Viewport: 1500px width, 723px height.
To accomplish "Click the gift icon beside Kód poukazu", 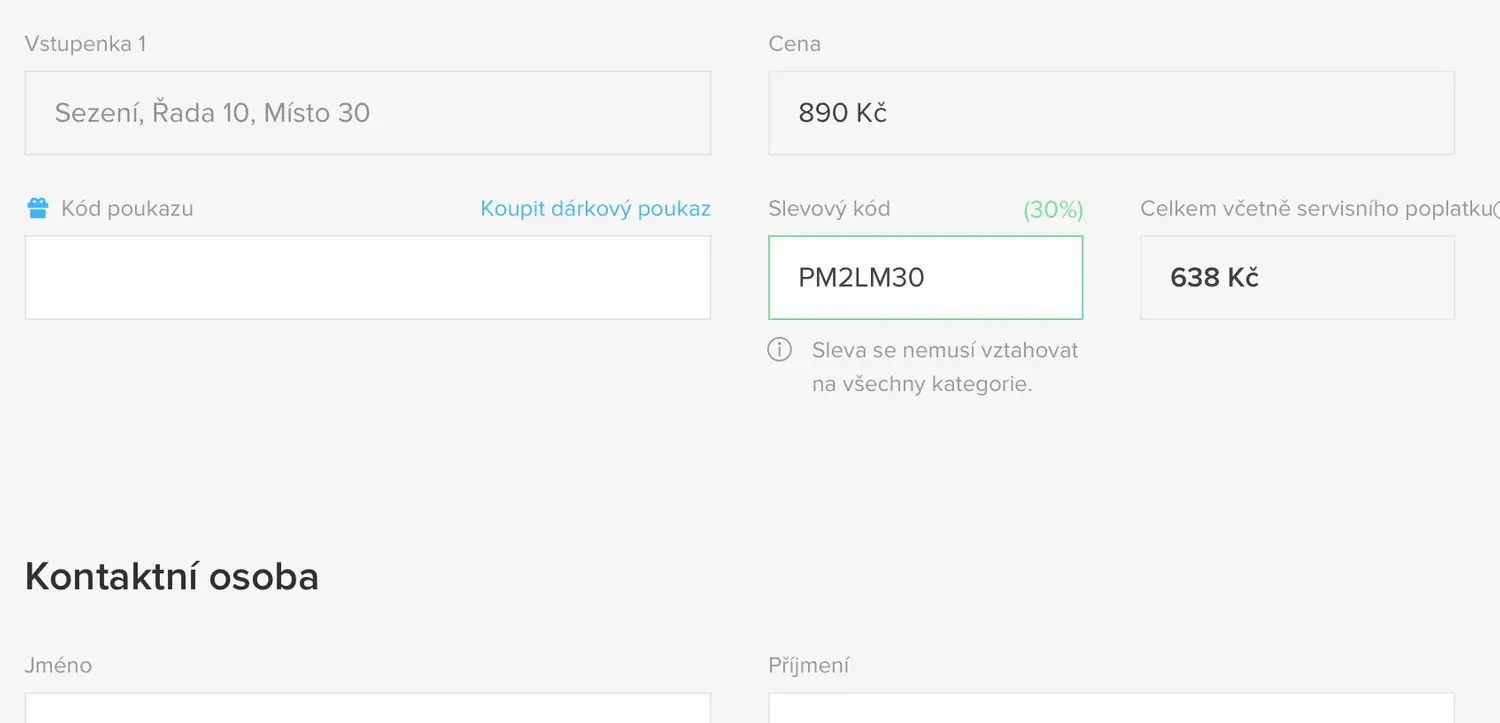I will point(37,208).
